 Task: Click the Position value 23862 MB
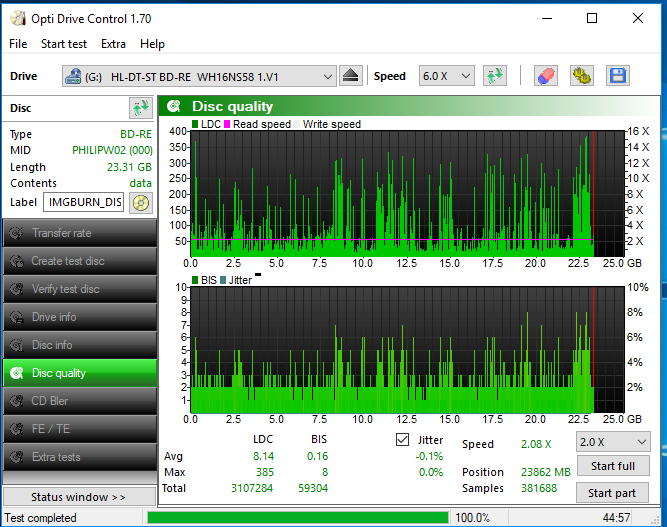pyautogui.click(x=546, y=472)
